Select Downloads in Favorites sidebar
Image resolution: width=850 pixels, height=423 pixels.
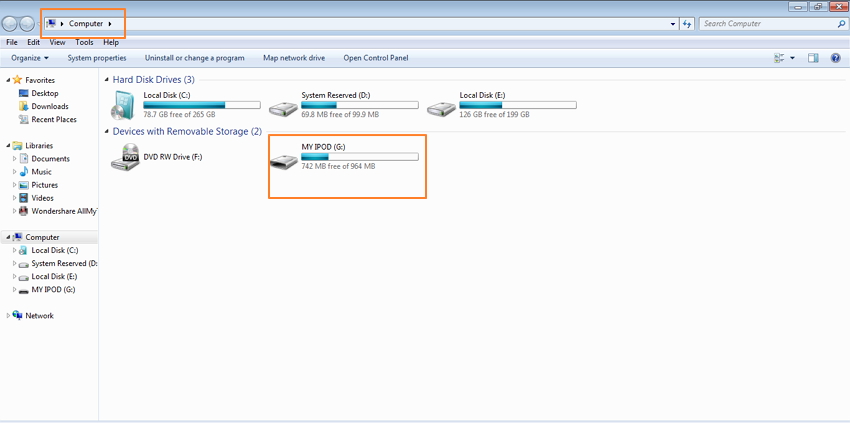point(49,106)
